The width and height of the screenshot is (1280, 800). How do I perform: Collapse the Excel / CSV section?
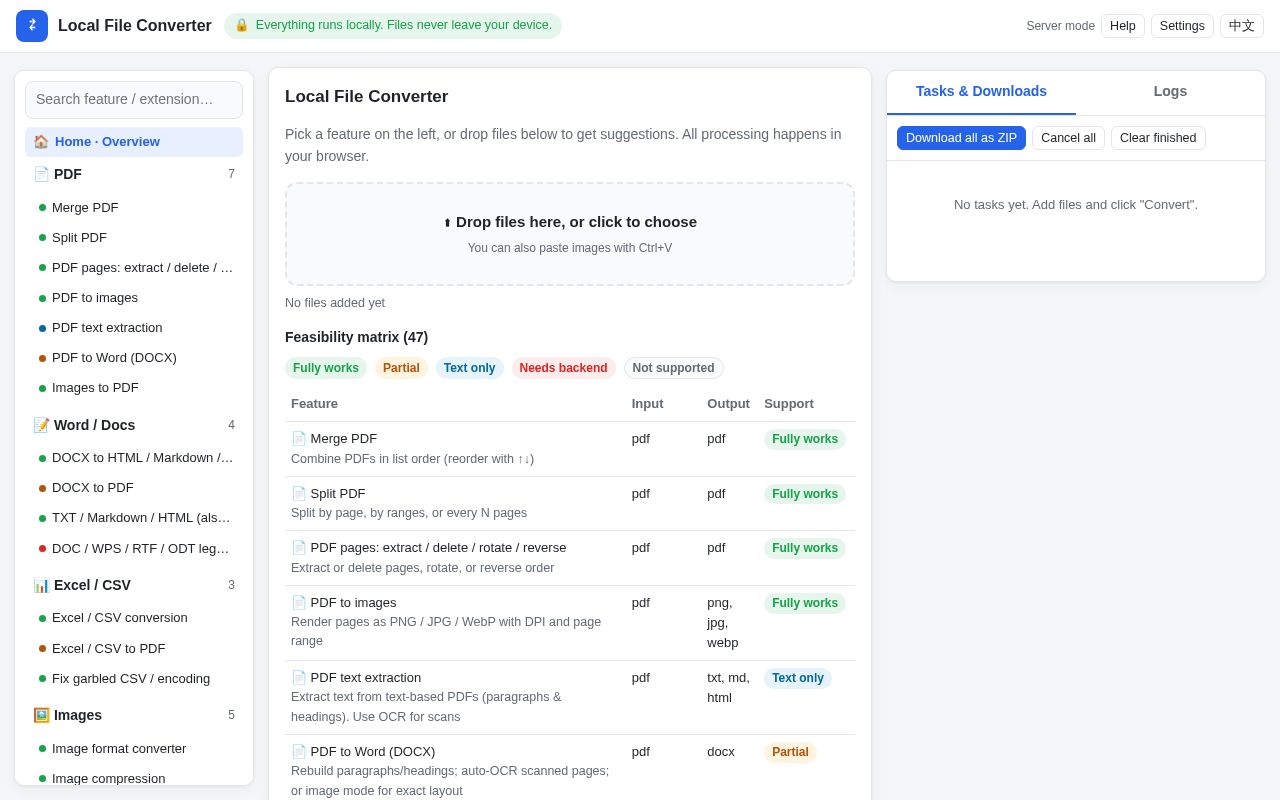point(134,585)
